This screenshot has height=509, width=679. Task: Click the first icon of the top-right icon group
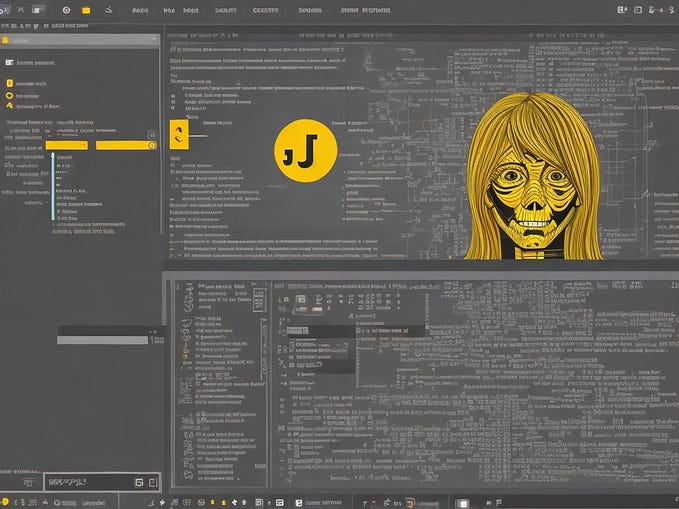tap(622, 10)
